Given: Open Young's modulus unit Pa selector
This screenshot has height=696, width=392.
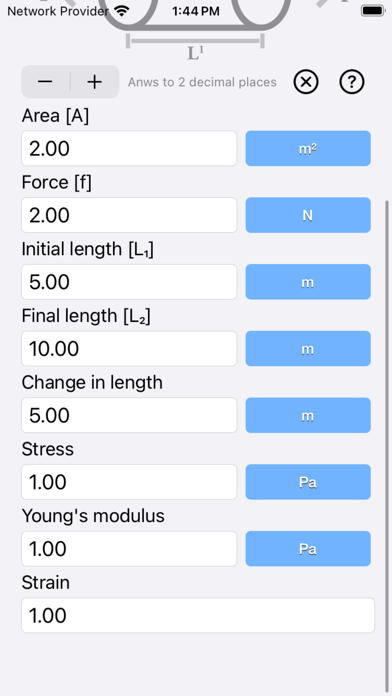Looking at the screenshot, I should 308,549.
